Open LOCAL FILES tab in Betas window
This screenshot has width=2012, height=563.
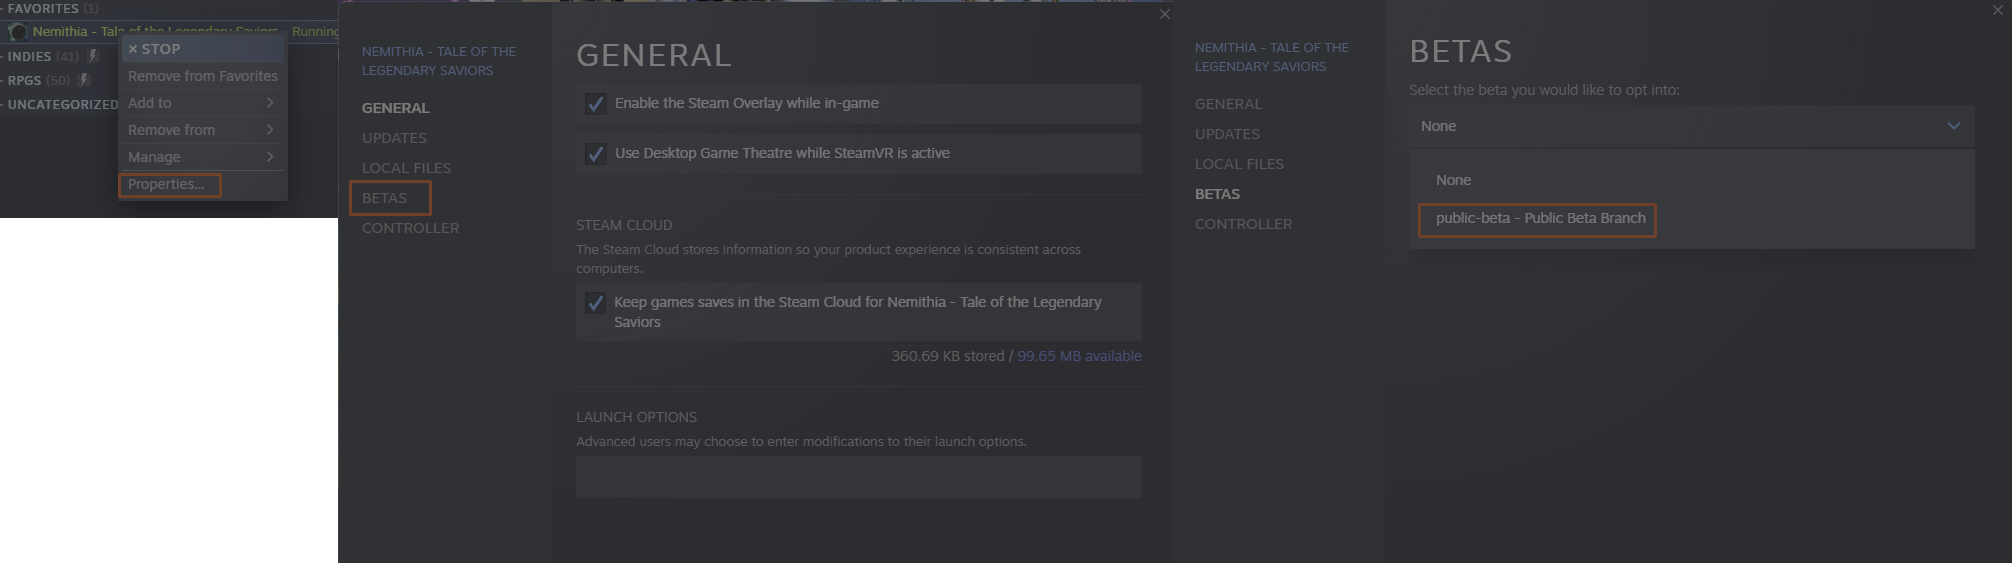1239,164
